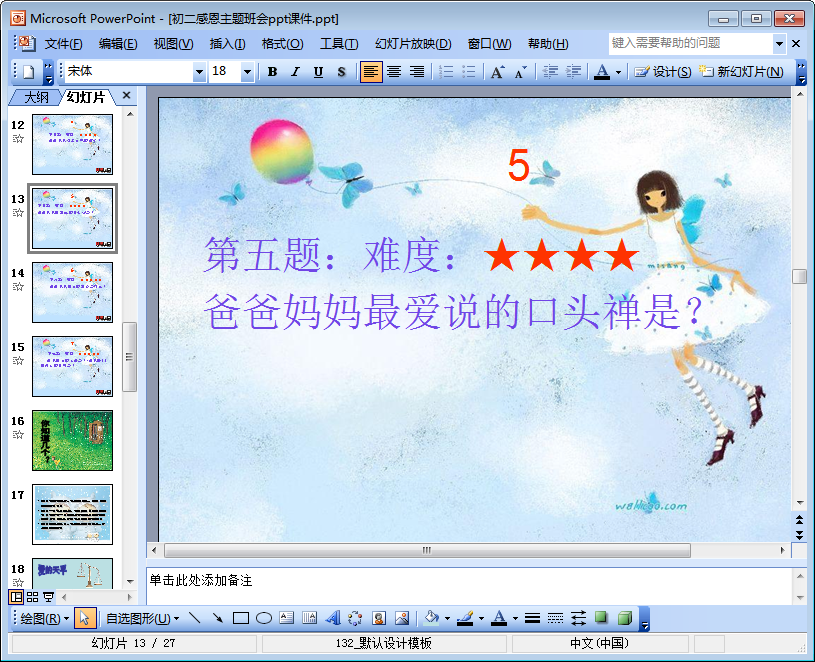The image size is (815, 662).
Task: Open the View (视图) menu
Action: click(173, 44)
